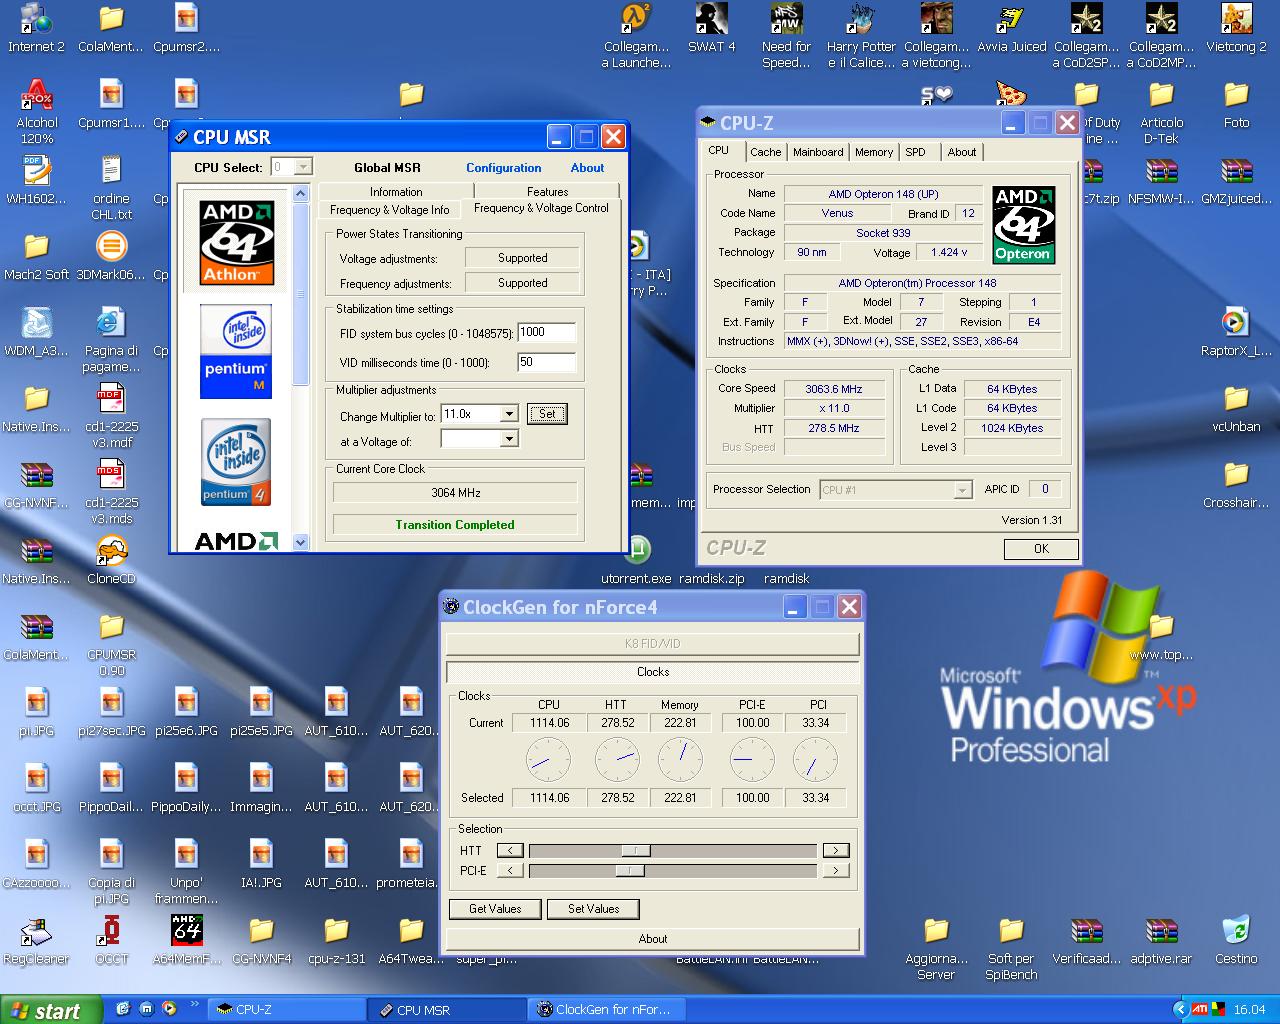Click Set Values in ClockGen

coord(594,909)
